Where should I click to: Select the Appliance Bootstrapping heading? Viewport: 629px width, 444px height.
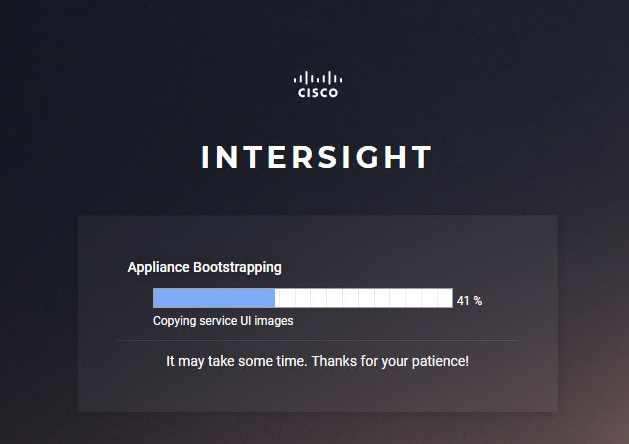tap(204, 268)
